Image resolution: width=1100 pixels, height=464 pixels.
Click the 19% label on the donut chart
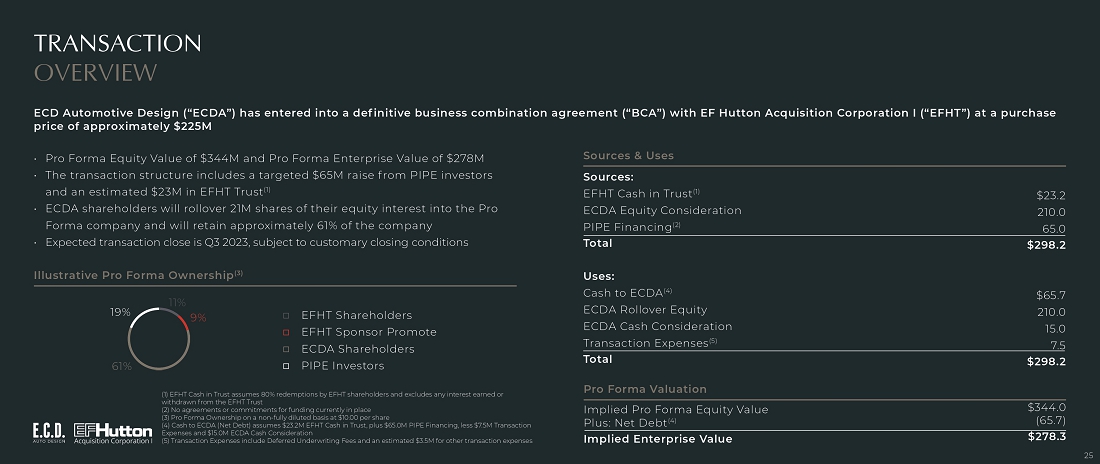coord(120,312)
